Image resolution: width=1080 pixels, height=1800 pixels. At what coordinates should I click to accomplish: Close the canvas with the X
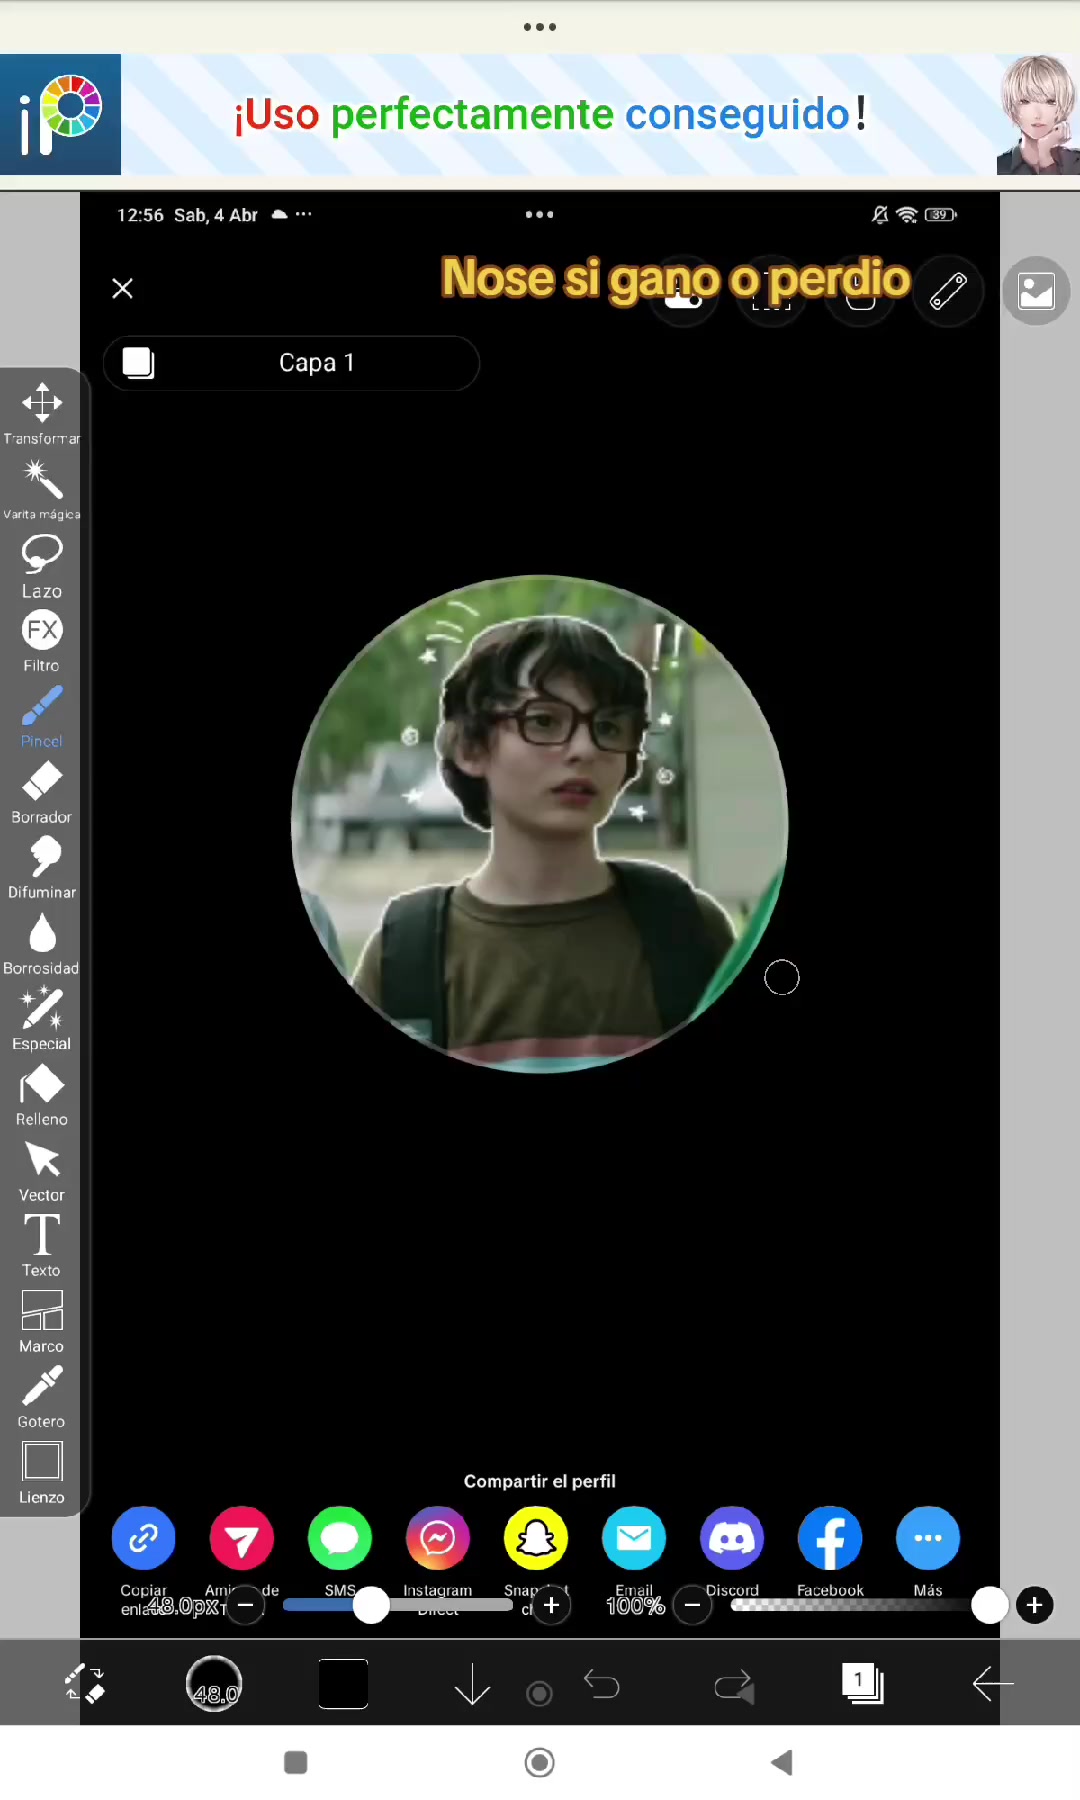pos(122,289)
